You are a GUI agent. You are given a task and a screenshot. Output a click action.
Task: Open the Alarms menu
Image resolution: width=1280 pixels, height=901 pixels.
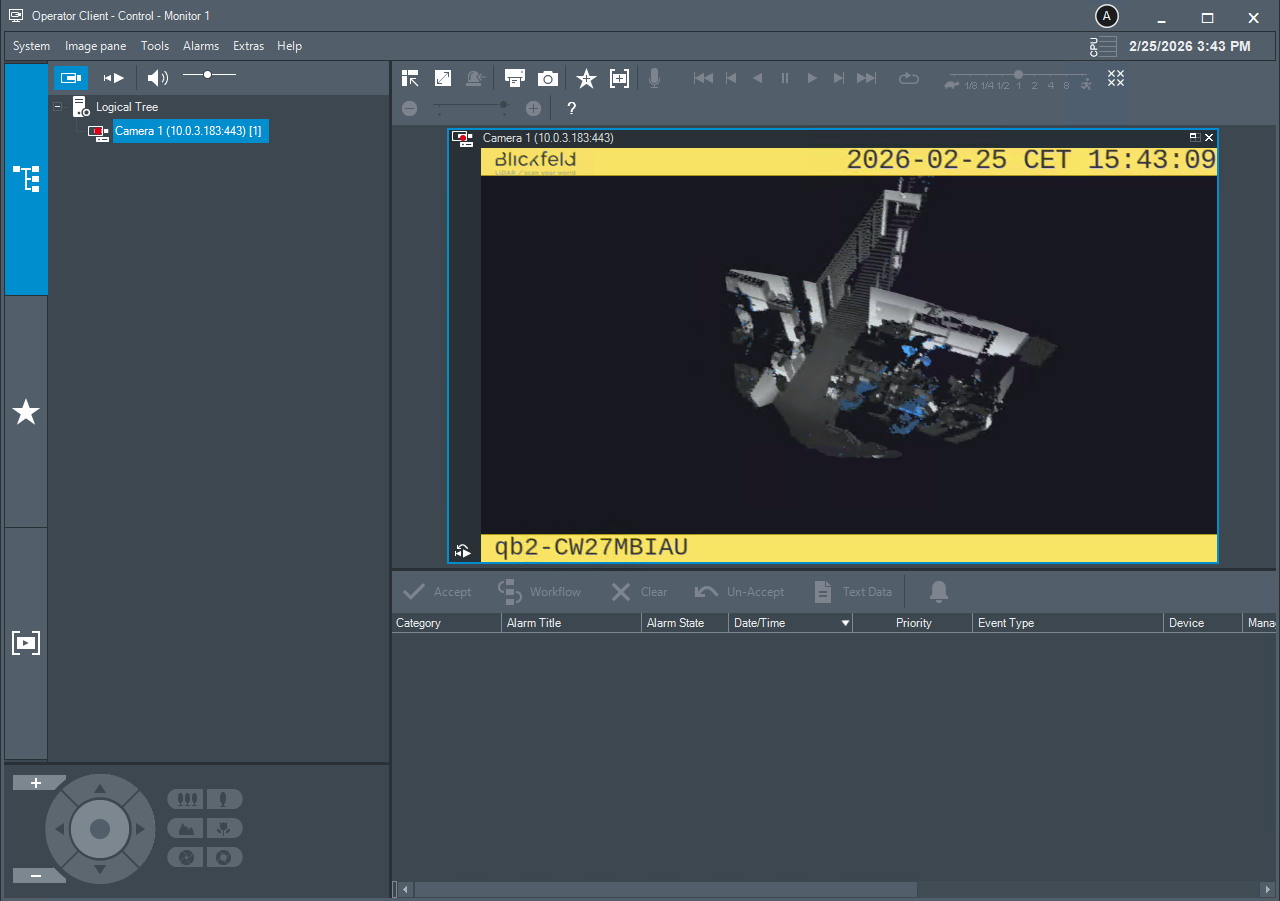(x=201, y=46)
